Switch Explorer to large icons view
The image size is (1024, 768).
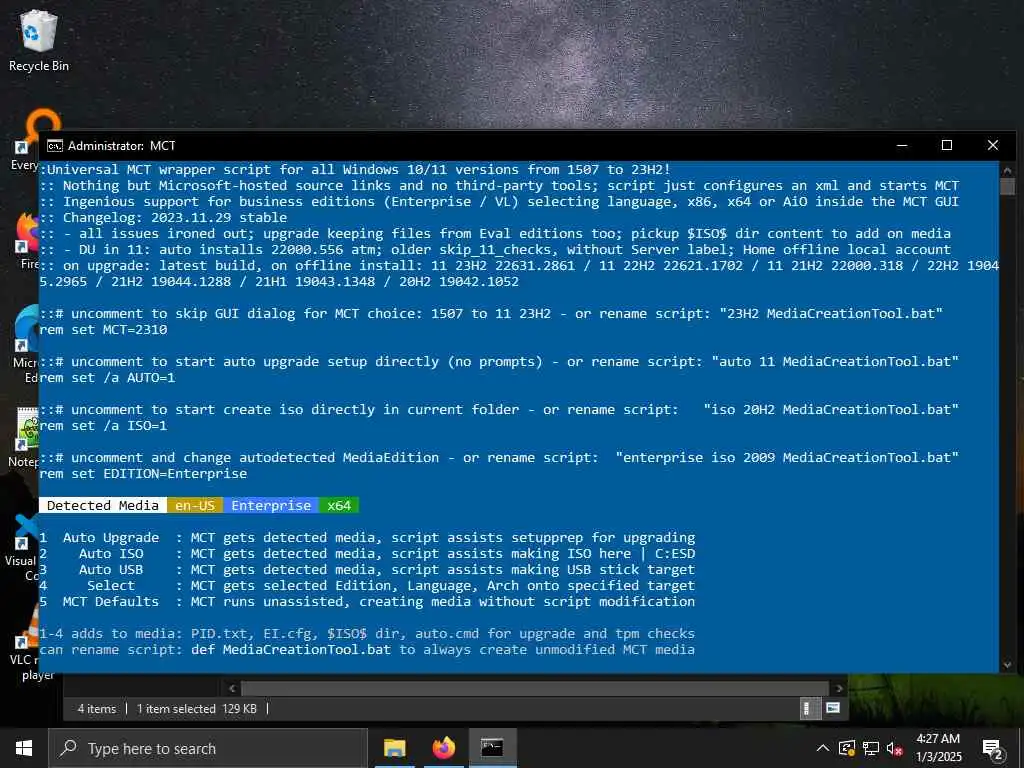pyautogui.click(x=833, y=708)
